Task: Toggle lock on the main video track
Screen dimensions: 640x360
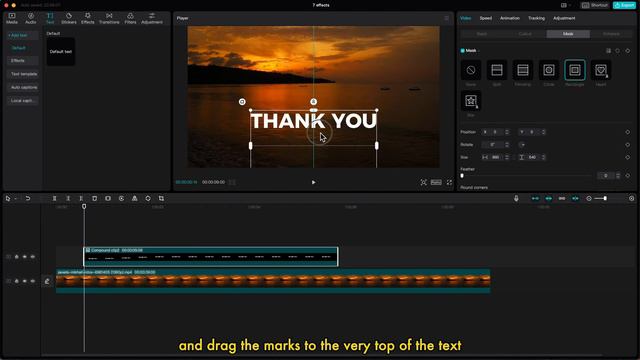Action: pyautogui.click(x=17, y=281)
